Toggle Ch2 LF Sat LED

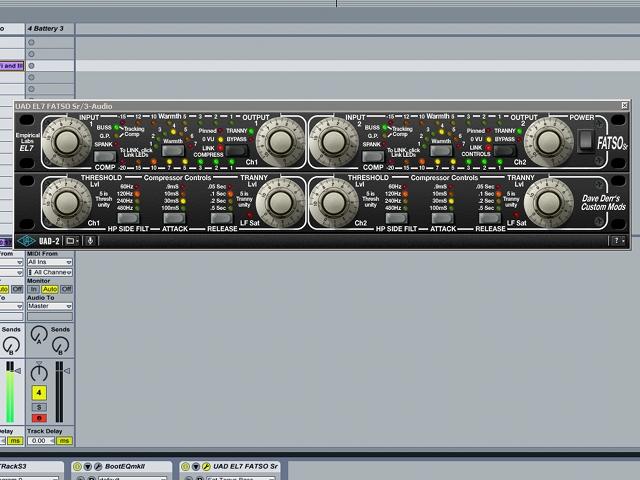click(x=517, y=215)
